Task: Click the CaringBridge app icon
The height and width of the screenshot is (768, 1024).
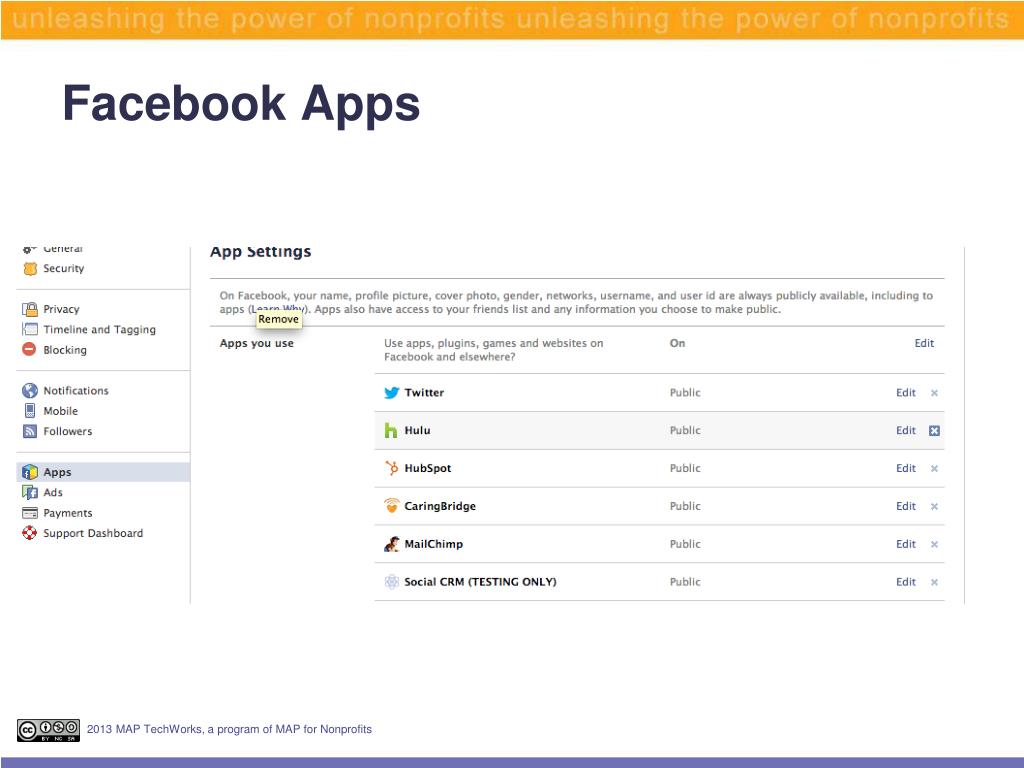Action: click(x=391, y=505)
